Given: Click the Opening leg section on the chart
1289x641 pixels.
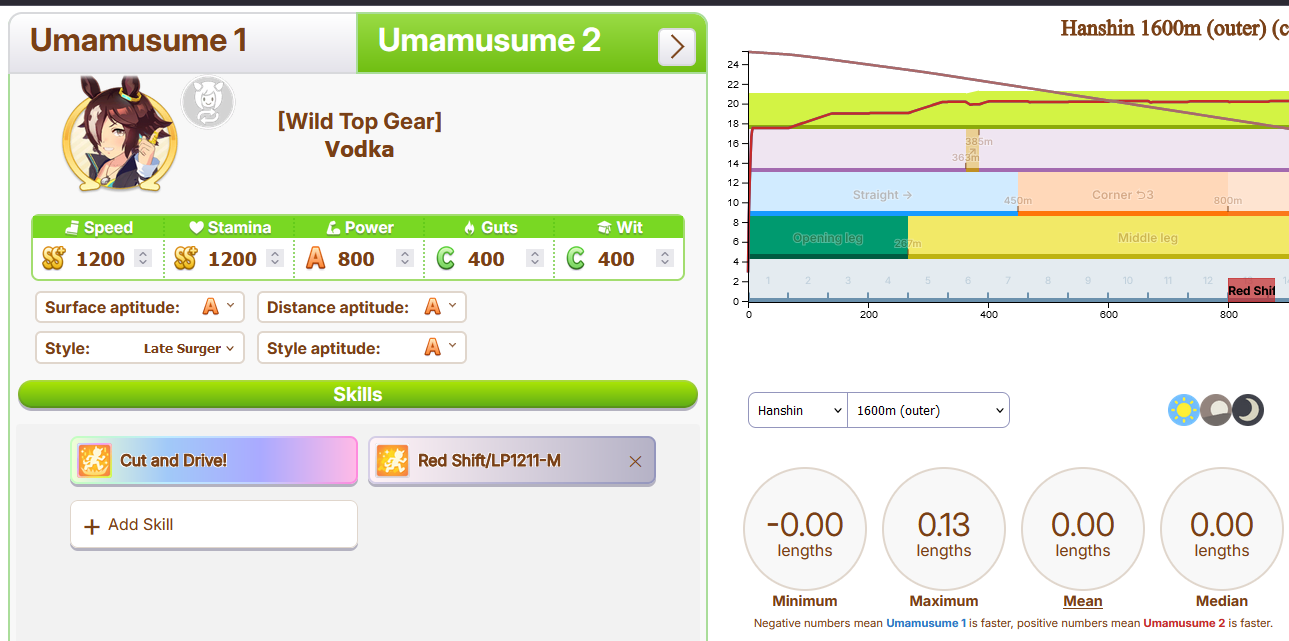Looking at the screenshot, I should (828, 238).
